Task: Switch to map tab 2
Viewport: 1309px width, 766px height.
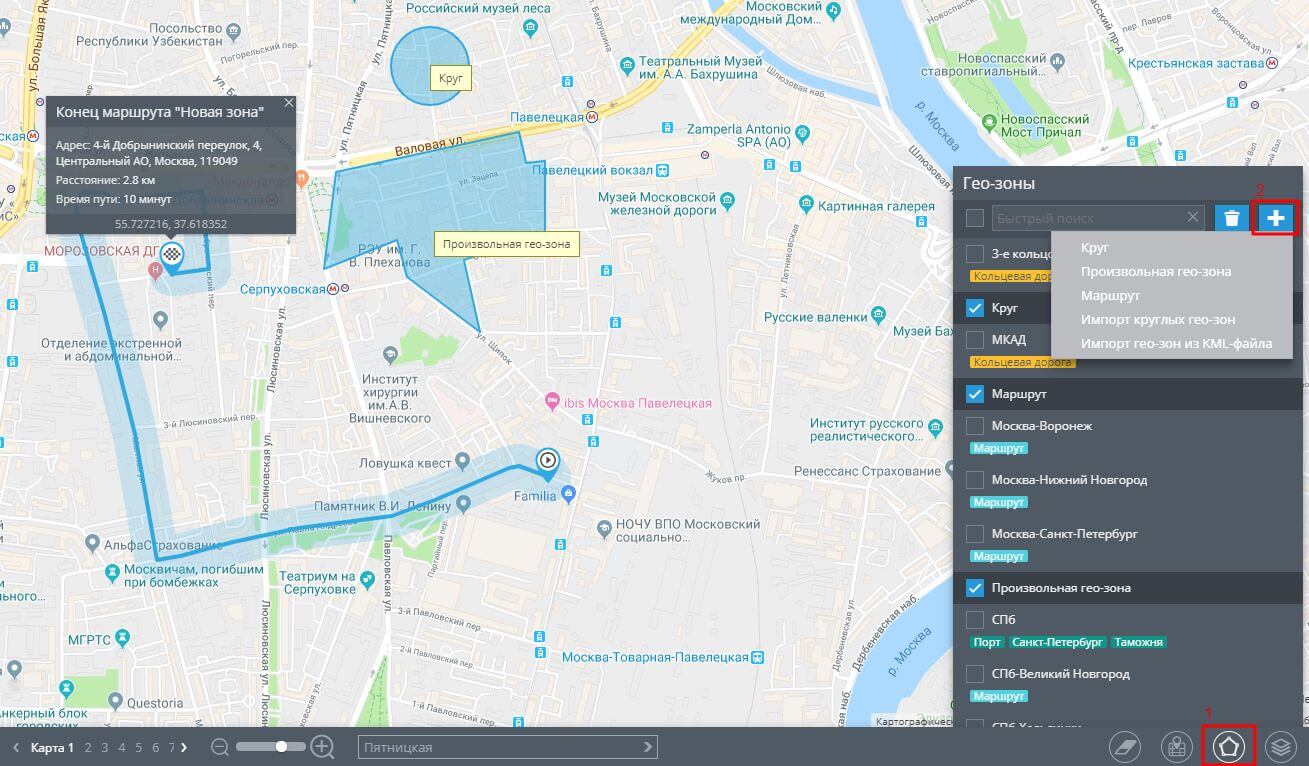Action: tap(88, 748)
